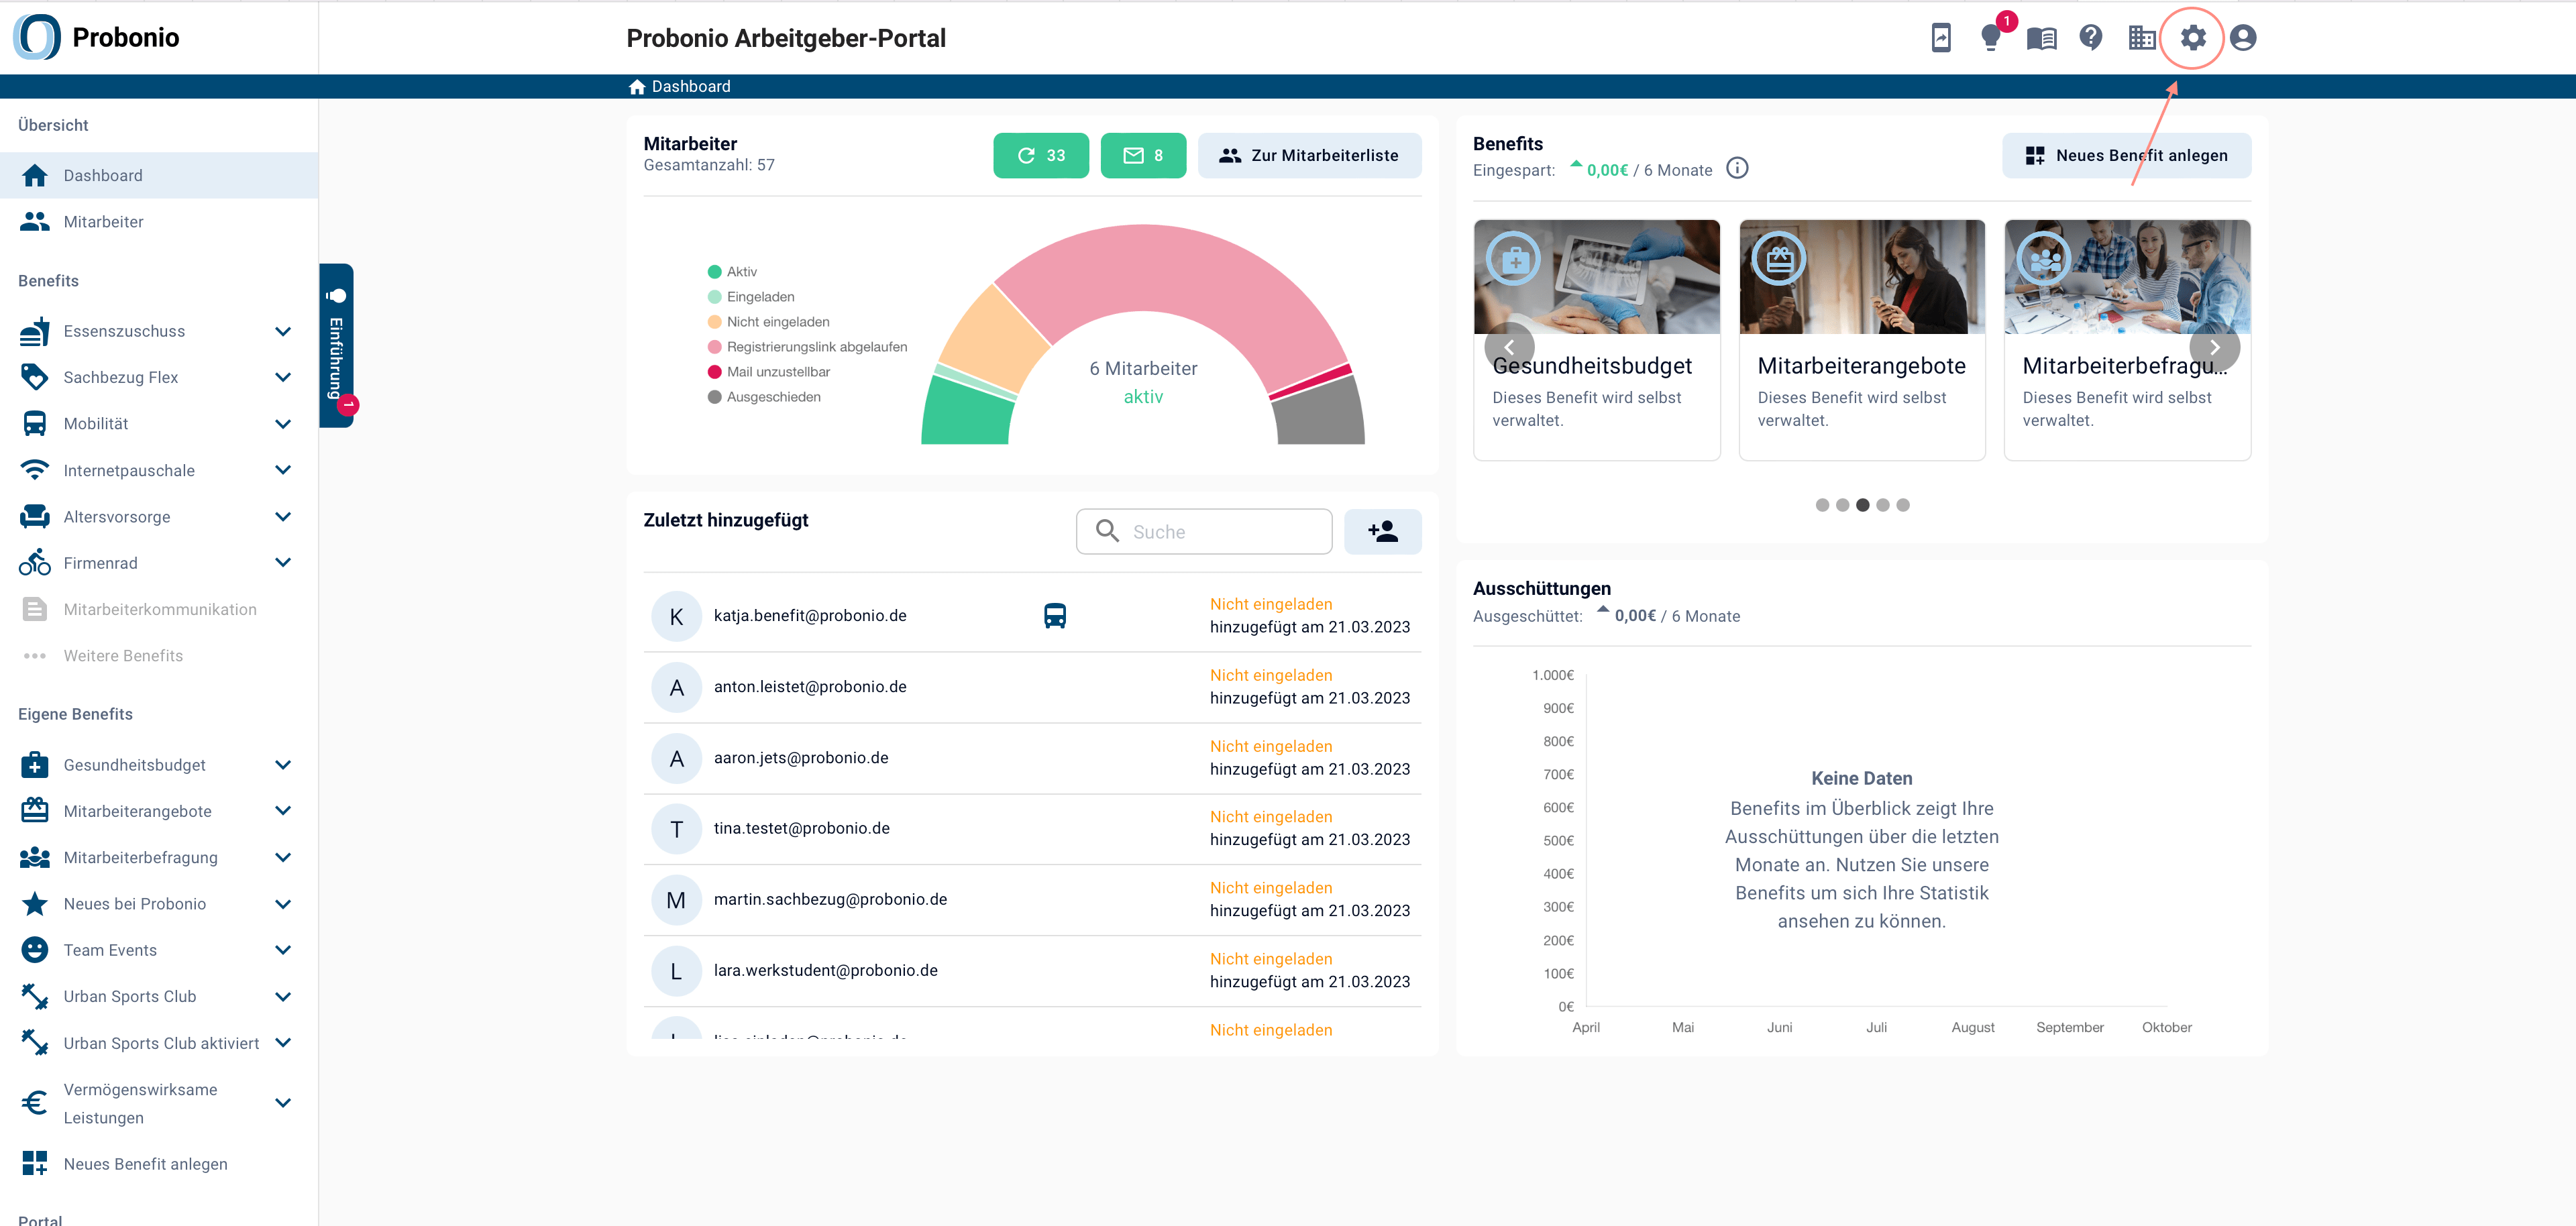The height and width of the screenshot is (1226, 2576).
Task: Expand the sidebar Gesundheitsbudget chevron
Action: tap(283, 765)
